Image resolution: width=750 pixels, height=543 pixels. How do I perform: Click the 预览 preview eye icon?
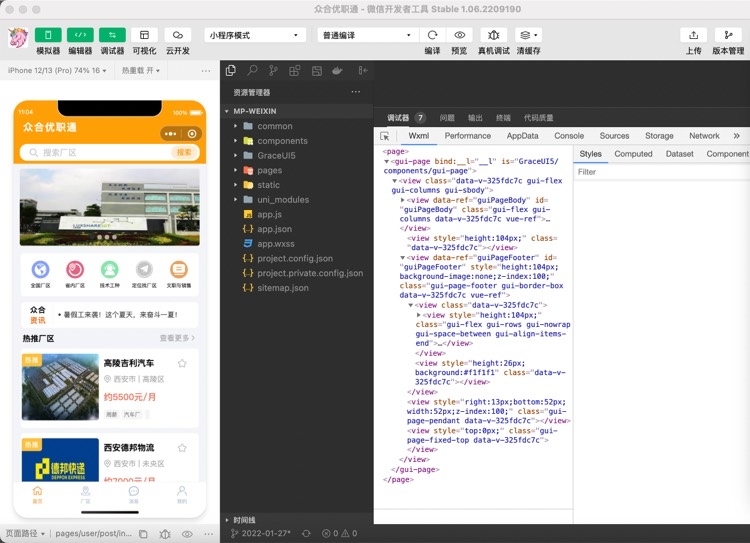tap(459, 35)
